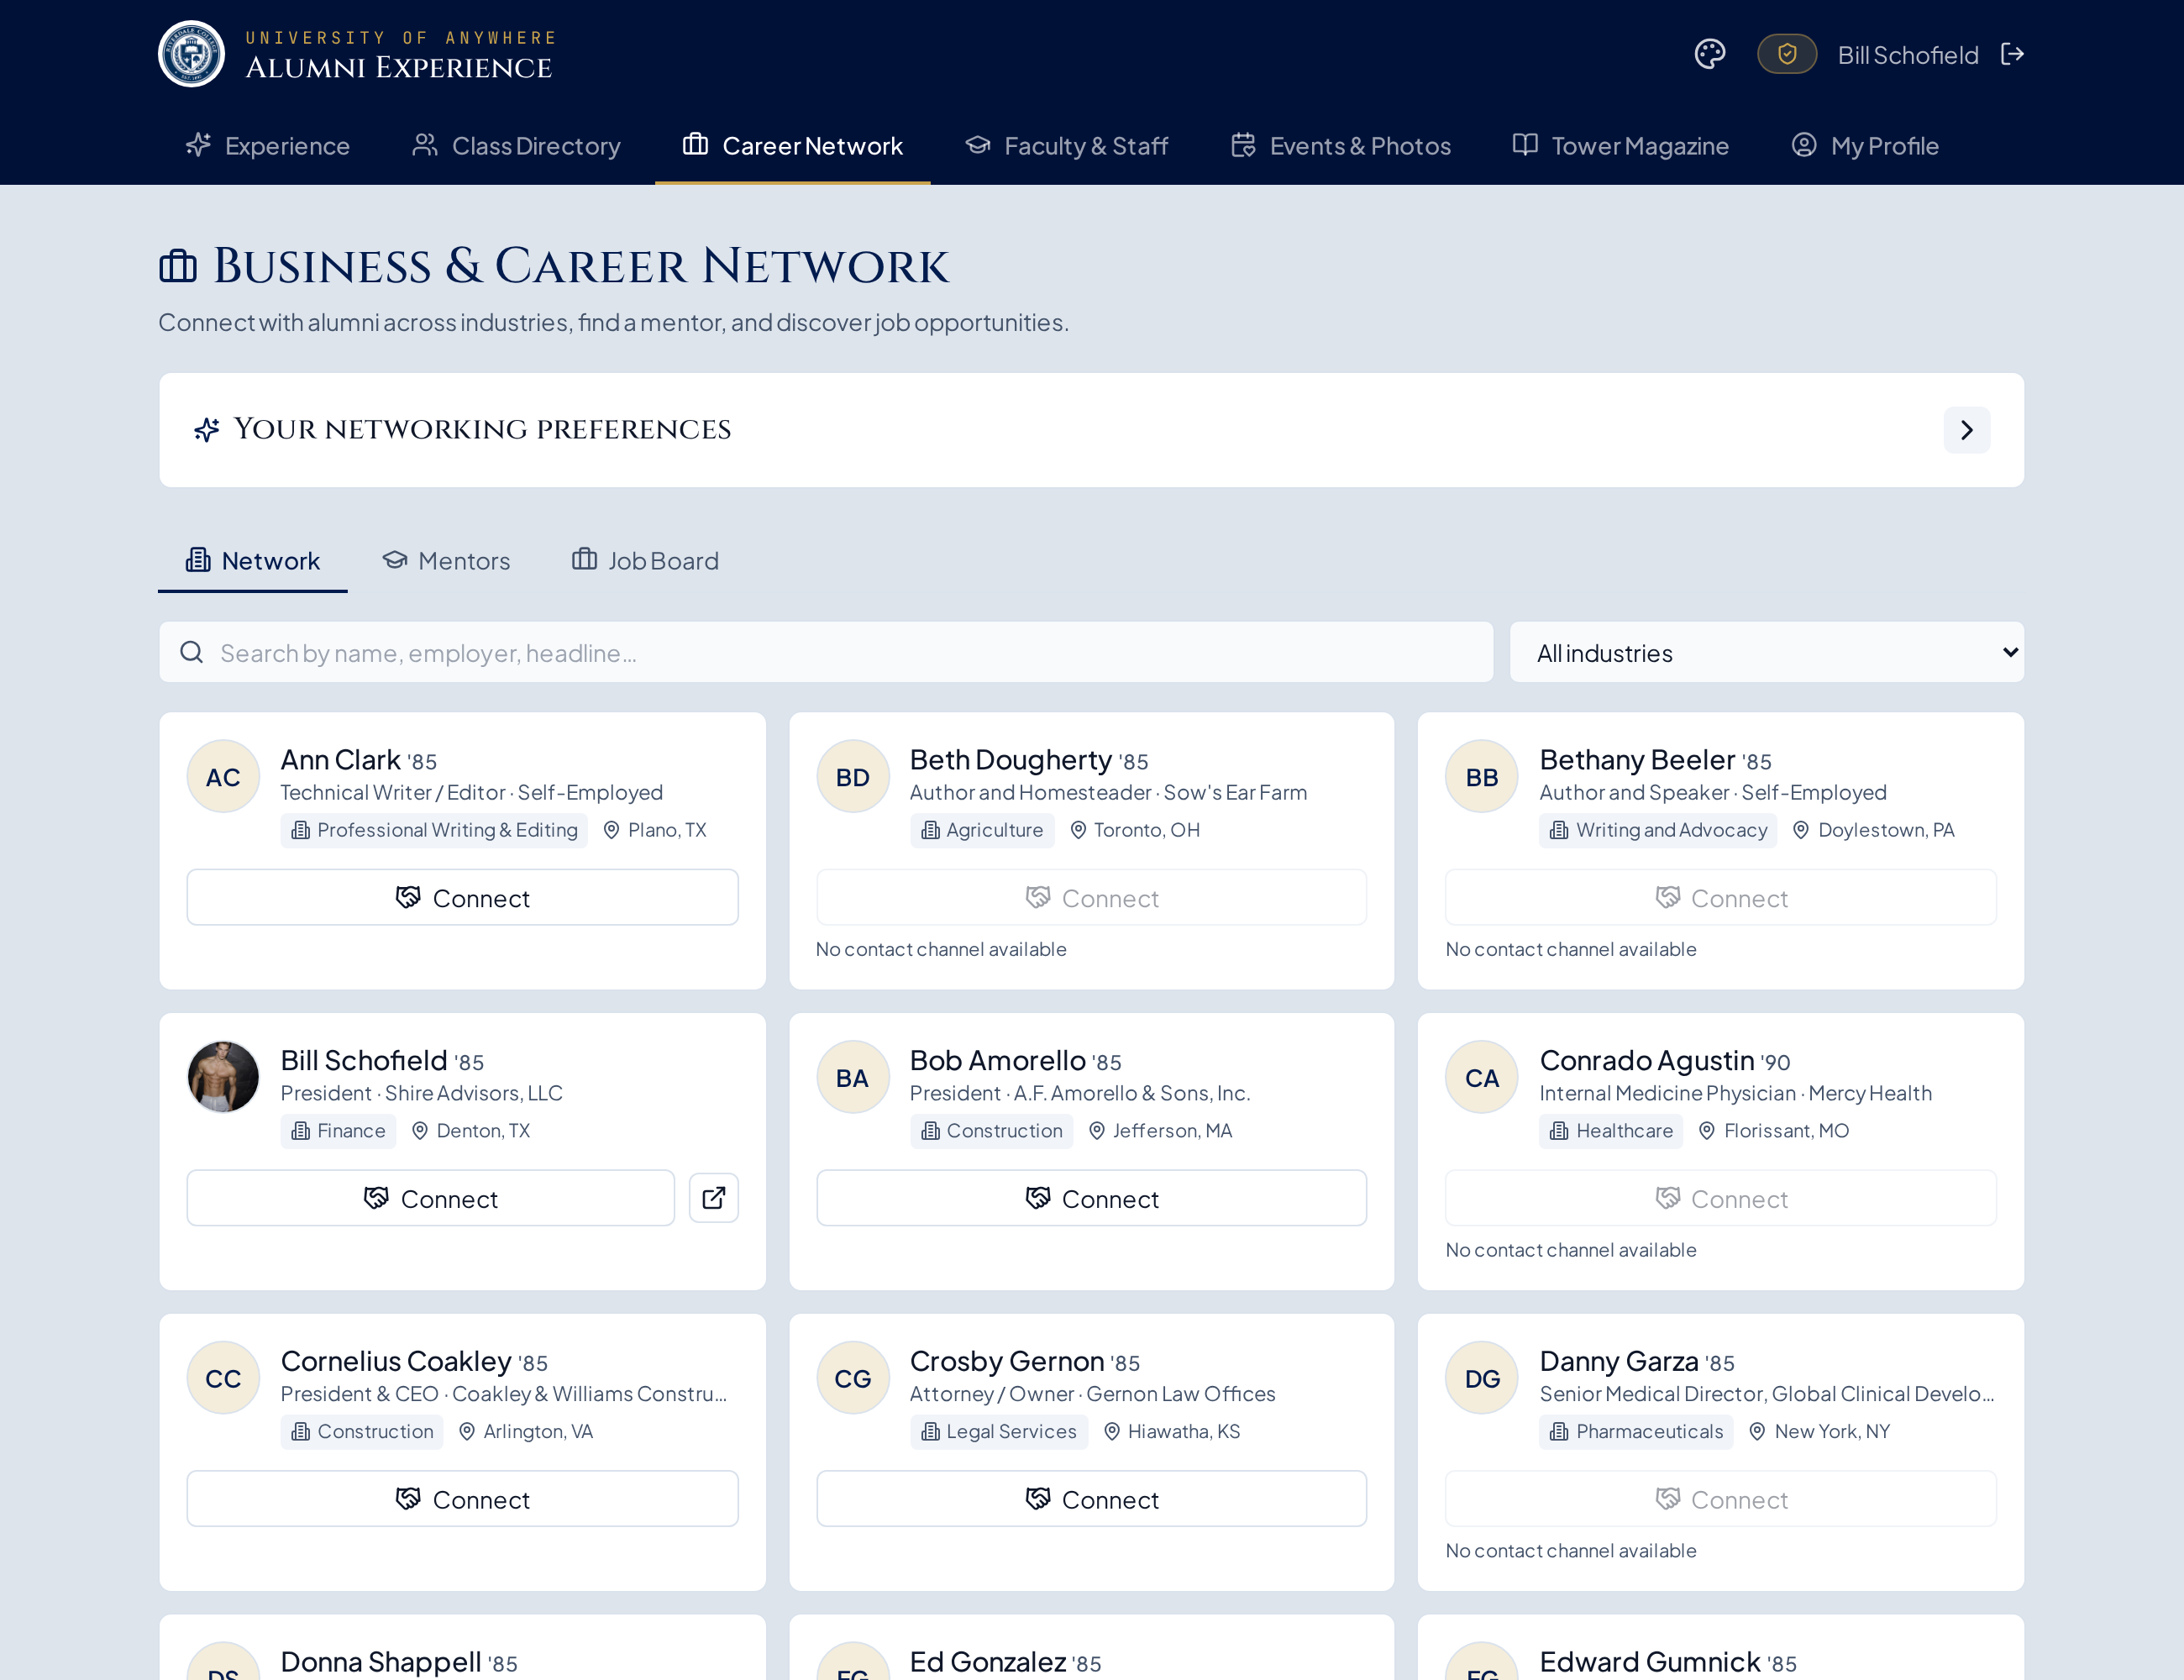Click the Legal Services industry tag

point(999,1432)
